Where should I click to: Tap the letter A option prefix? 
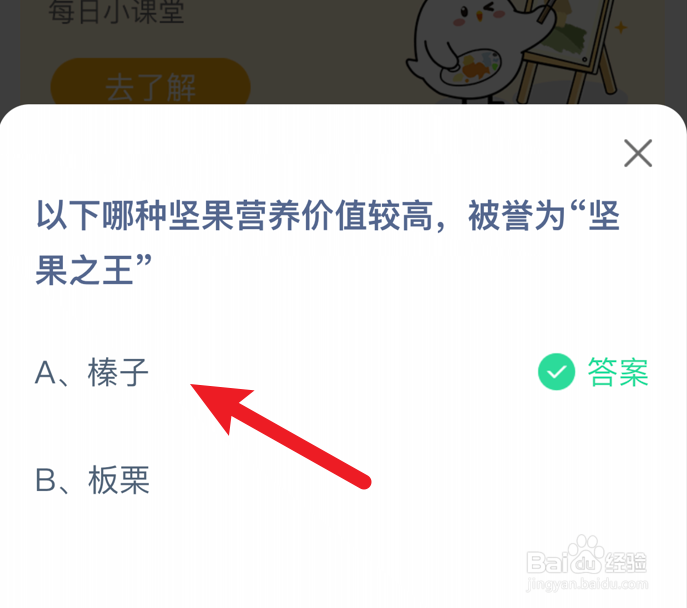[46, 374]
